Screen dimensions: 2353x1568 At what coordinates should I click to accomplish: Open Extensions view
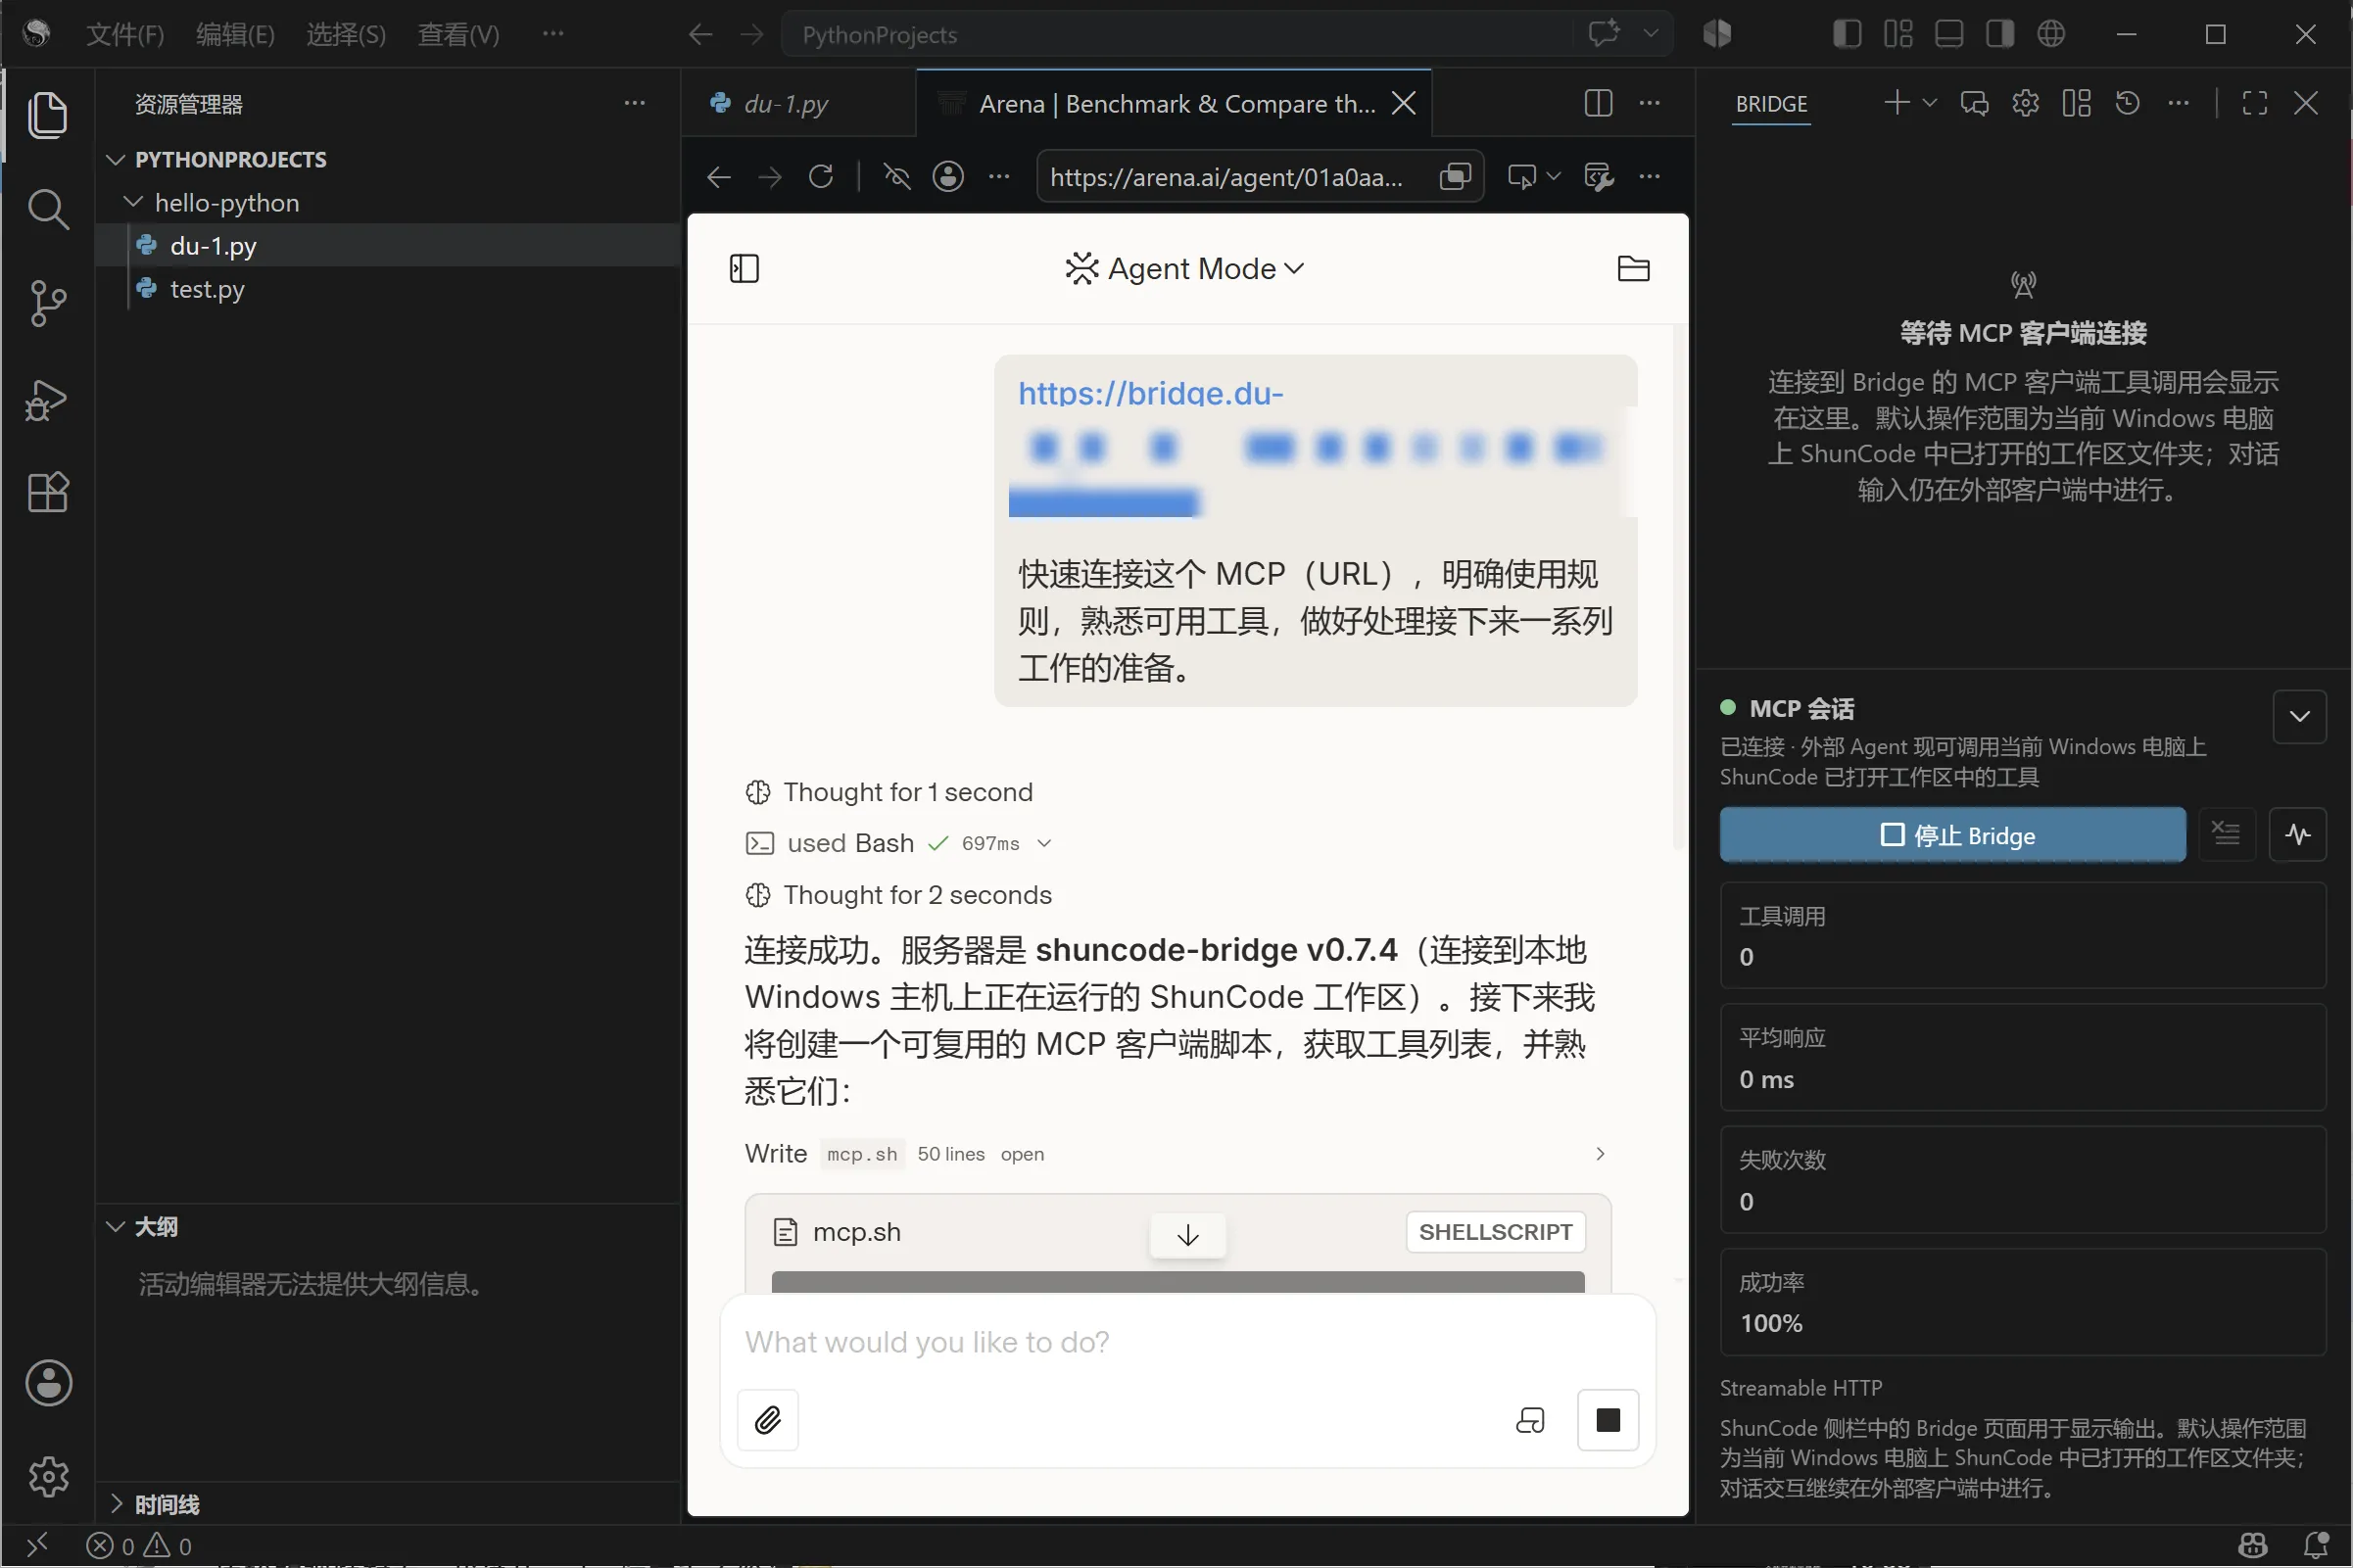(48, 492)
